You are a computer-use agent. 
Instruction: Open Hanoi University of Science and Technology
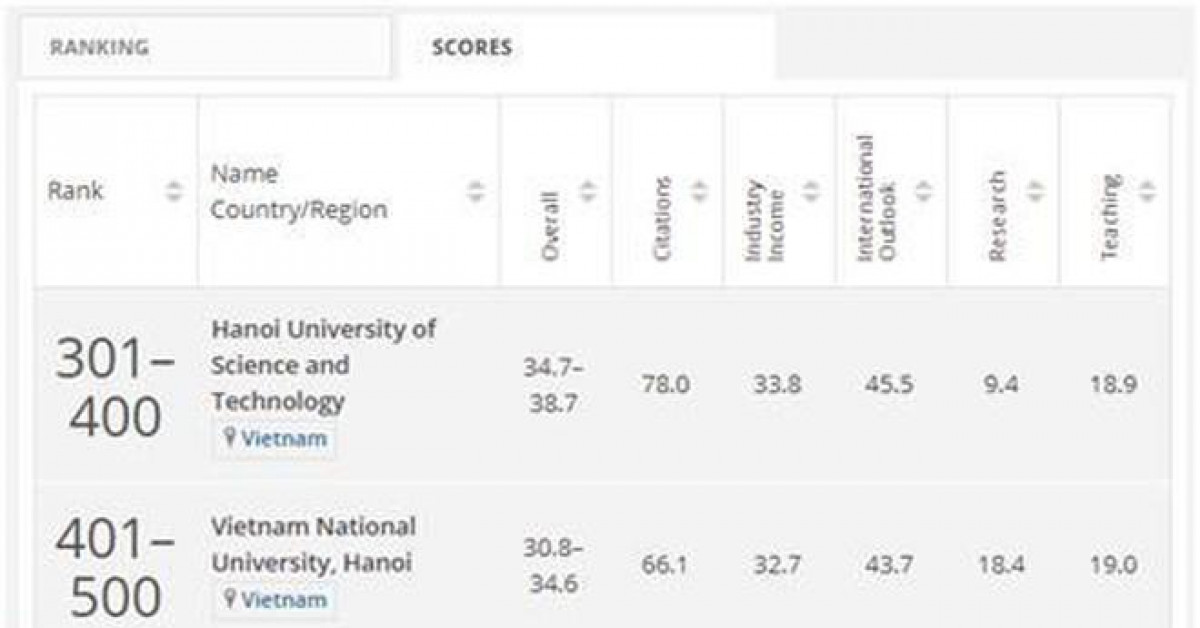323,365
